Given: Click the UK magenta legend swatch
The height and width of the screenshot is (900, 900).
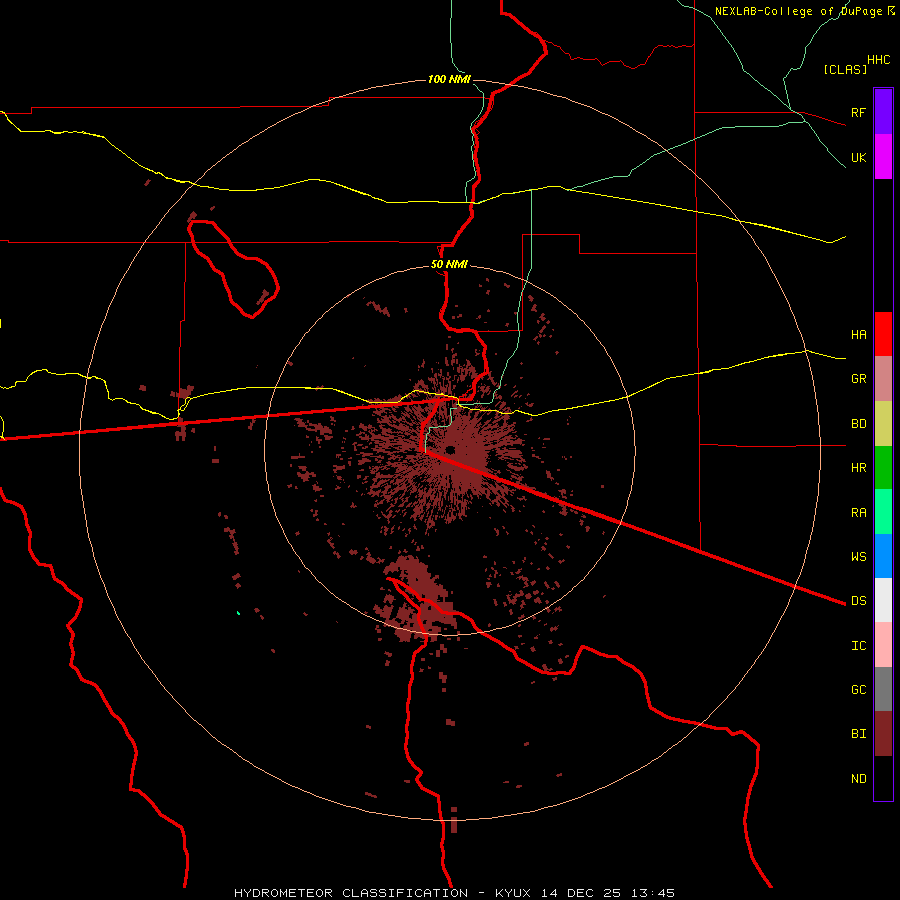Looking at the screenshot, I should click(x=883, y=157).
